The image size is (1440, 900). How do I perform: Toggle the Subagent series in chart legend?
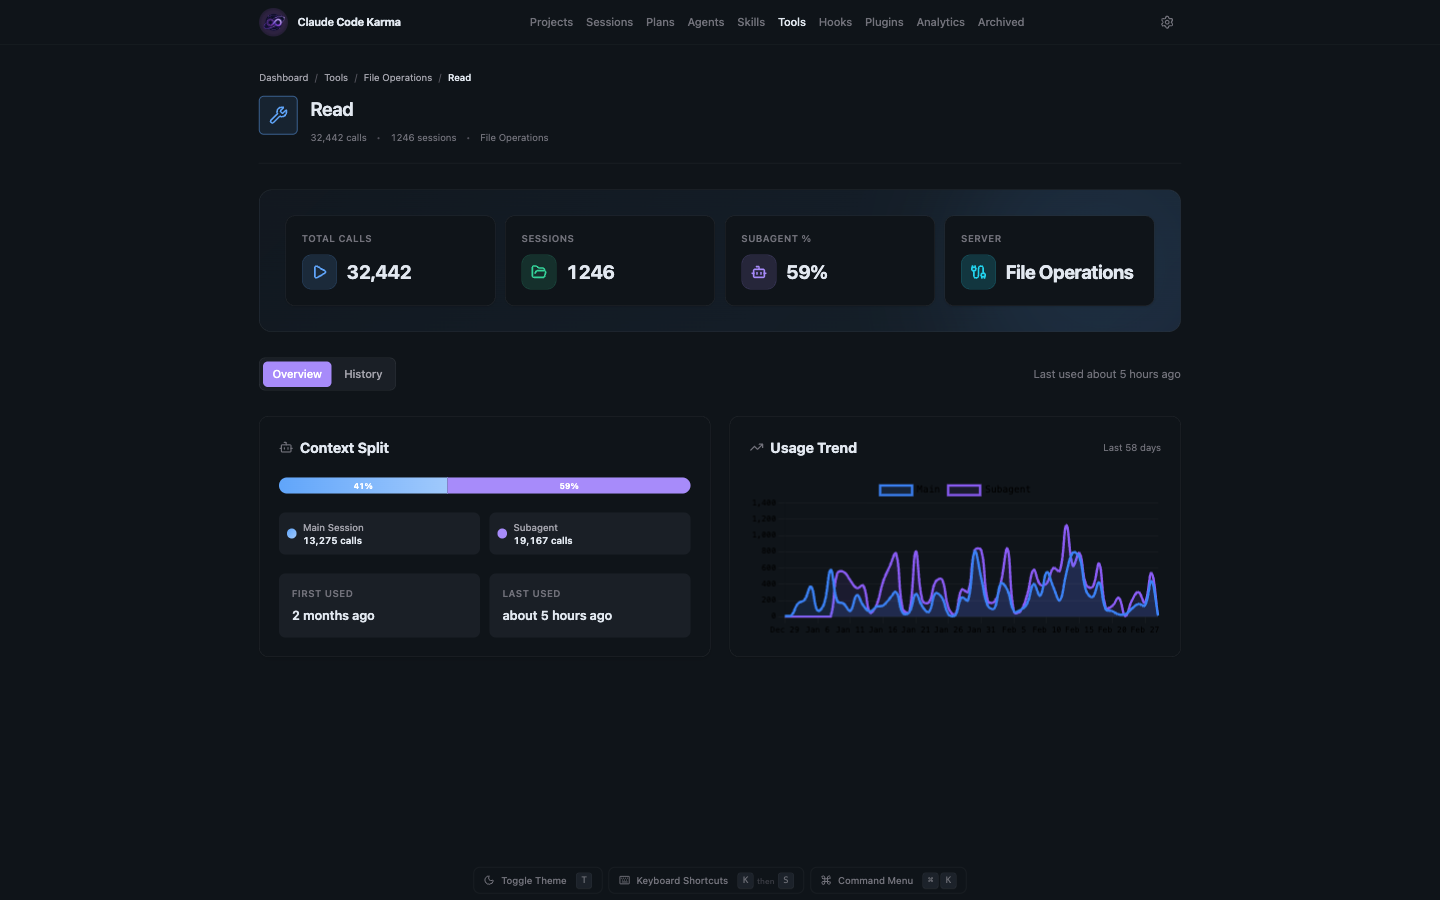pyautogui.click(x=989, y=490)
